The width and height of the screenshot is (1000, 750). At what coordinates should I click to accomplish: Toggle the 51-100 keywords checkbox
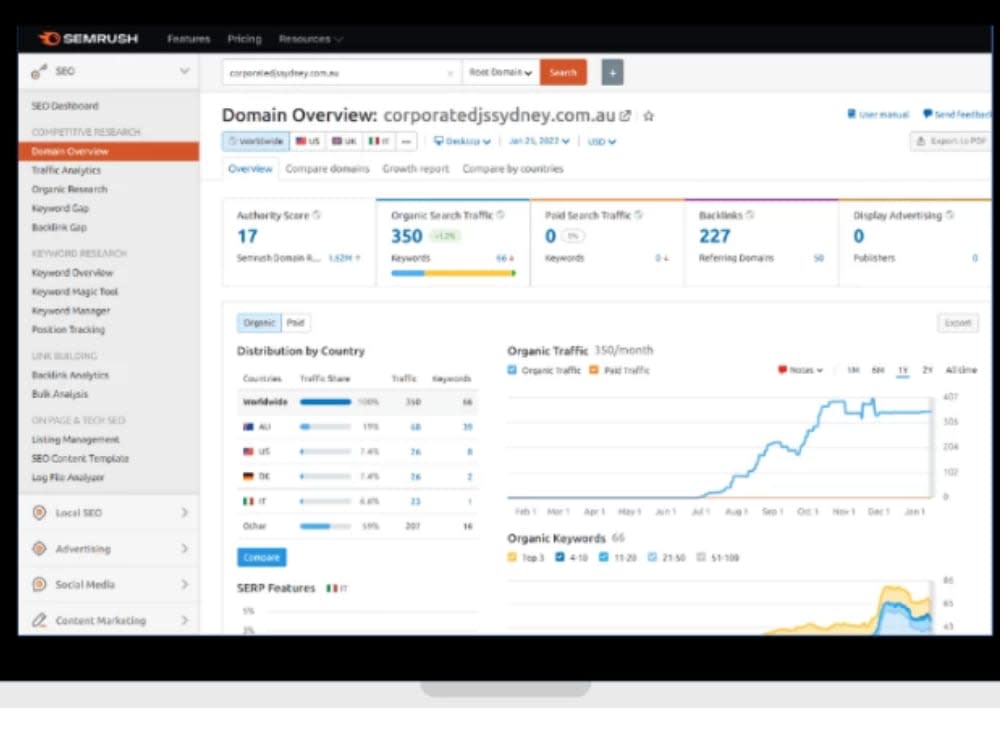pyautogui.click(x=701, y=557)
